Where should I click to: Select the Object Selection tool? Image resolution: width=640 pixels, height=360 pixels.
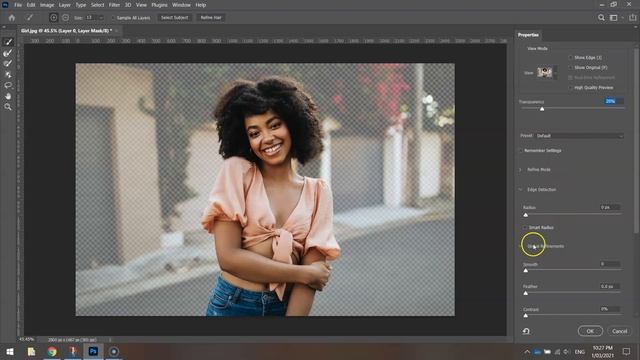tap(8, 75)
